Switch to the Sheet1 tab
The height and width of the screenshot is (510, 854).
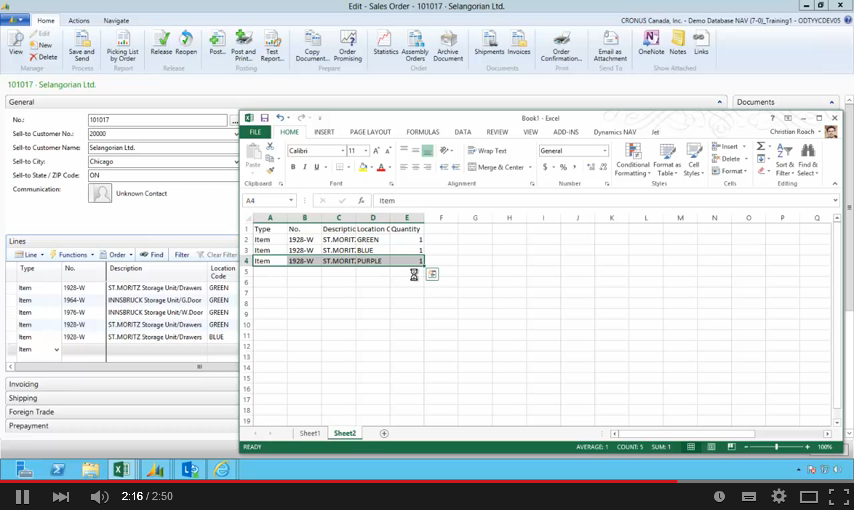[x=310, y=433]
